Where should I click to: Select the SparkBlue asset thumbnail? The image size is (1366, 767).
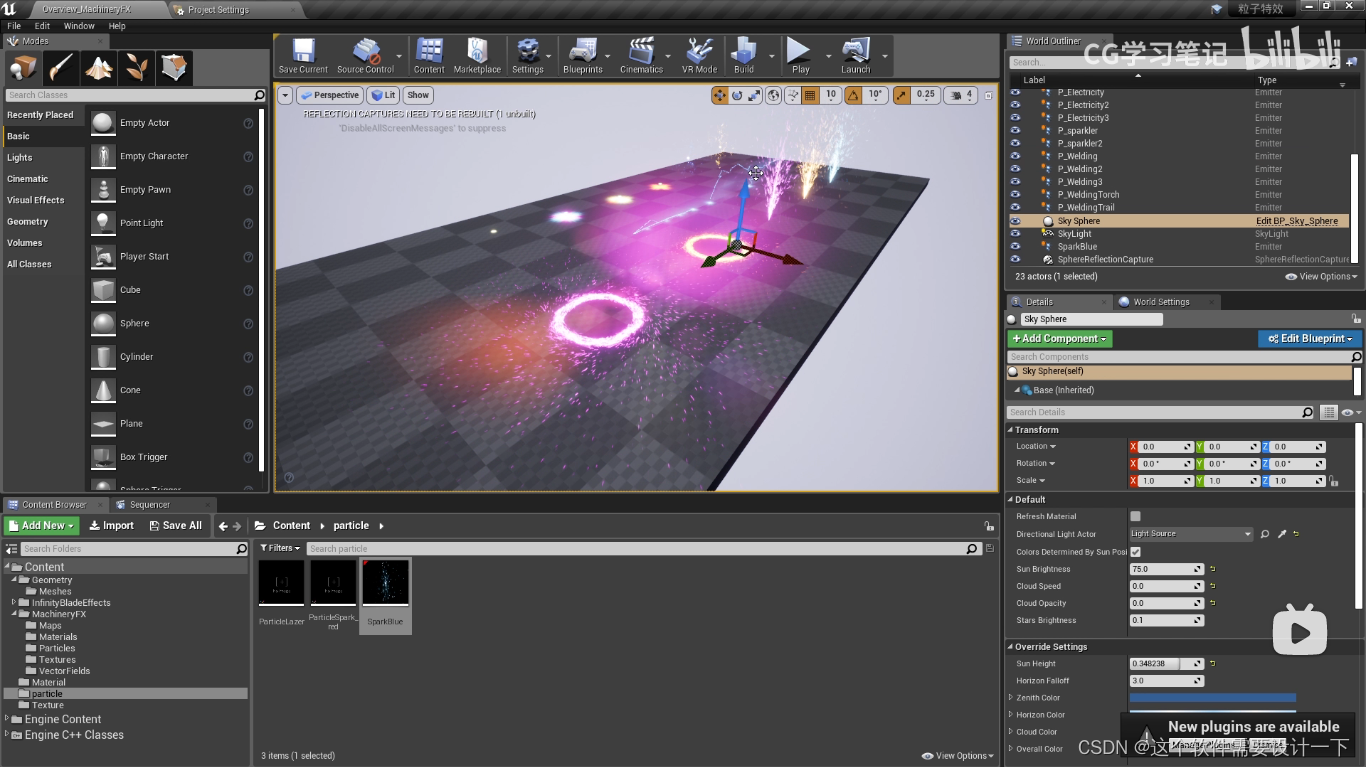(385, 583)
